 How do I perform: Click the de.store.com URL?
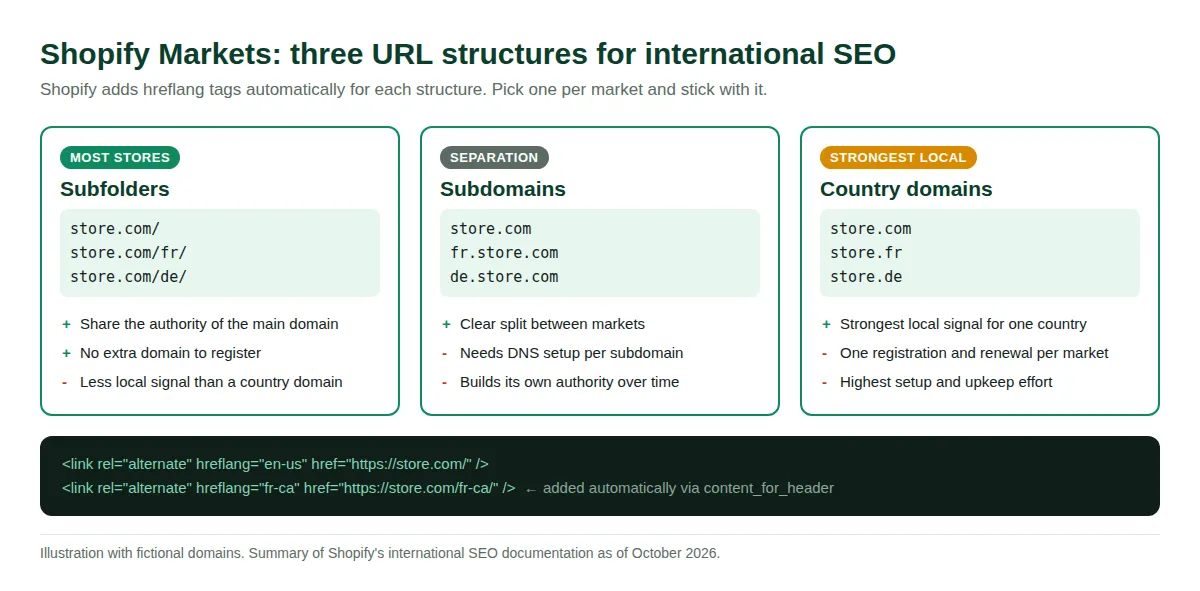pyautogui.click(x=504, y=277)
